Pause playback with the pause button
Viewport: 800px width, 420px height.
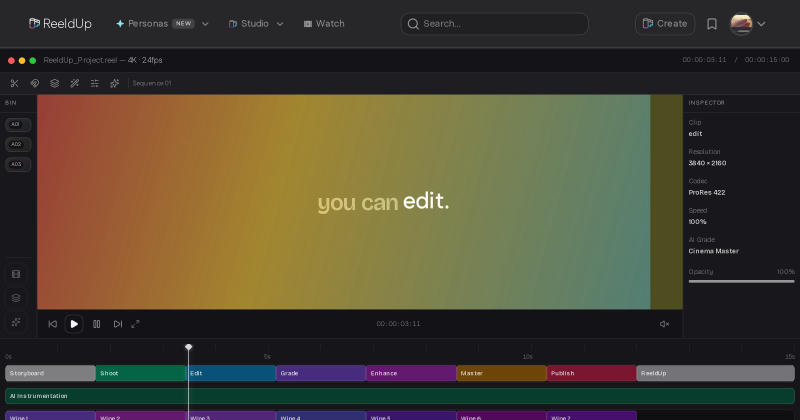point(96,324)
